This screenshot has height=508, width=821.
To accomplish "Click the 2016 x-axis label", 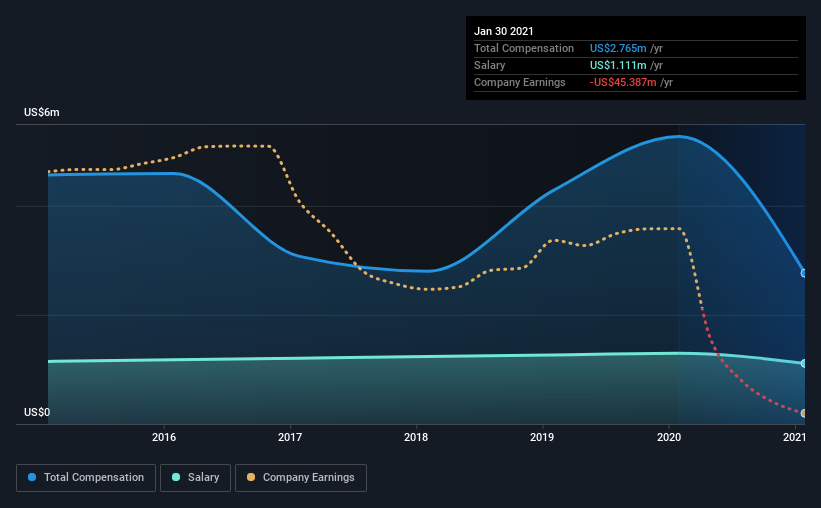I will (164, 437).
